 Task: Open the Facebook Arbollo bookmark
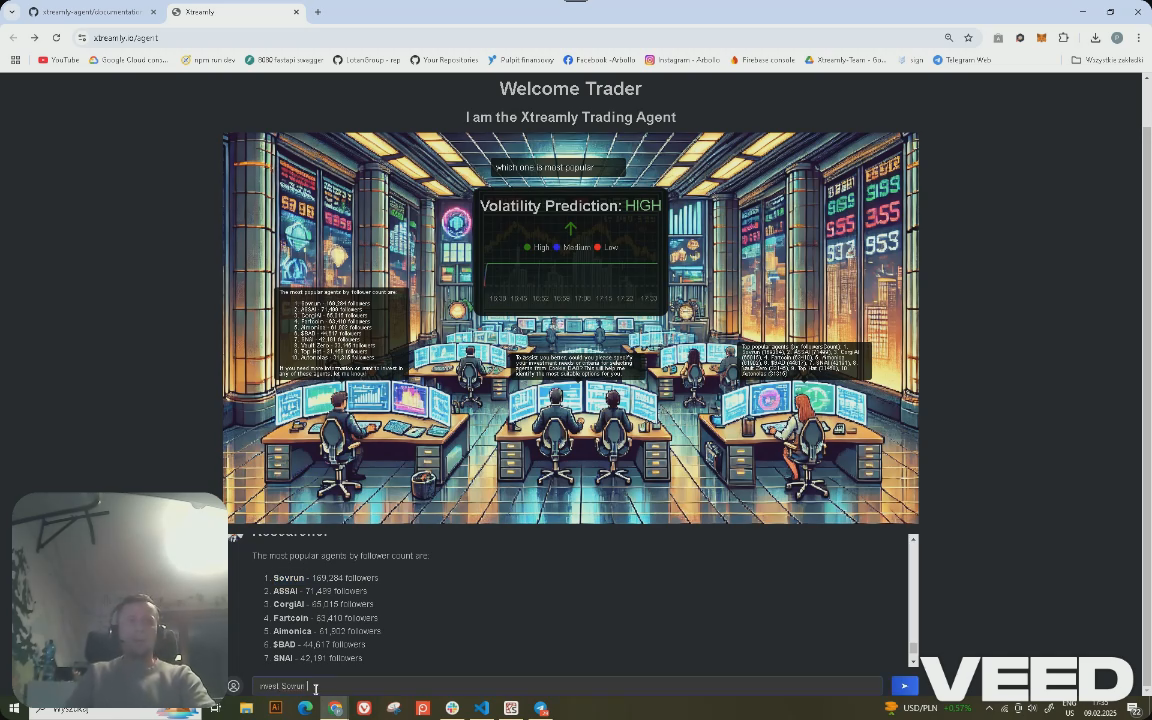[x=600, y=60]
